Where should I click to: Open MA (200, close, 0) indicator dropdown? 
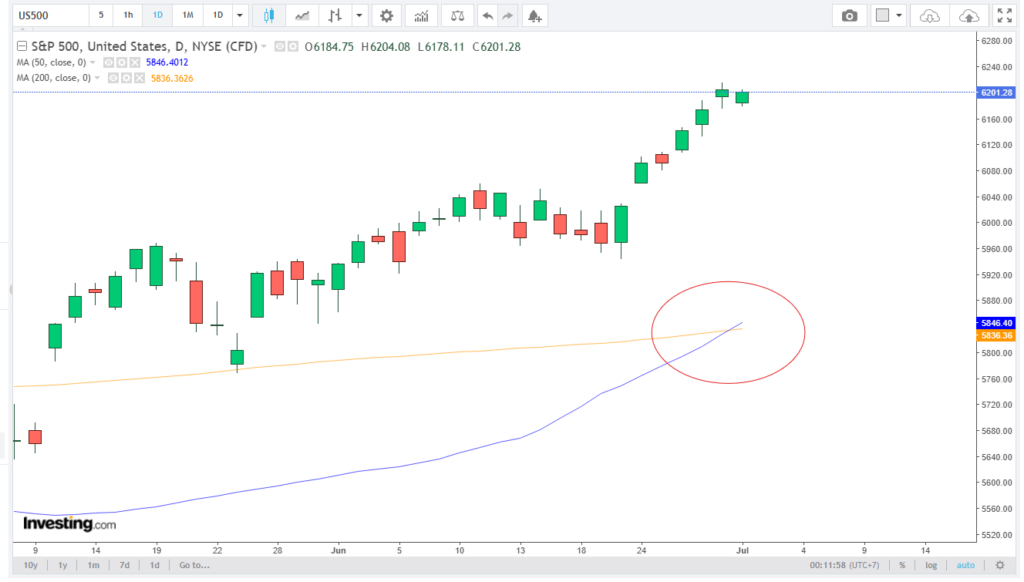(98, 78)
